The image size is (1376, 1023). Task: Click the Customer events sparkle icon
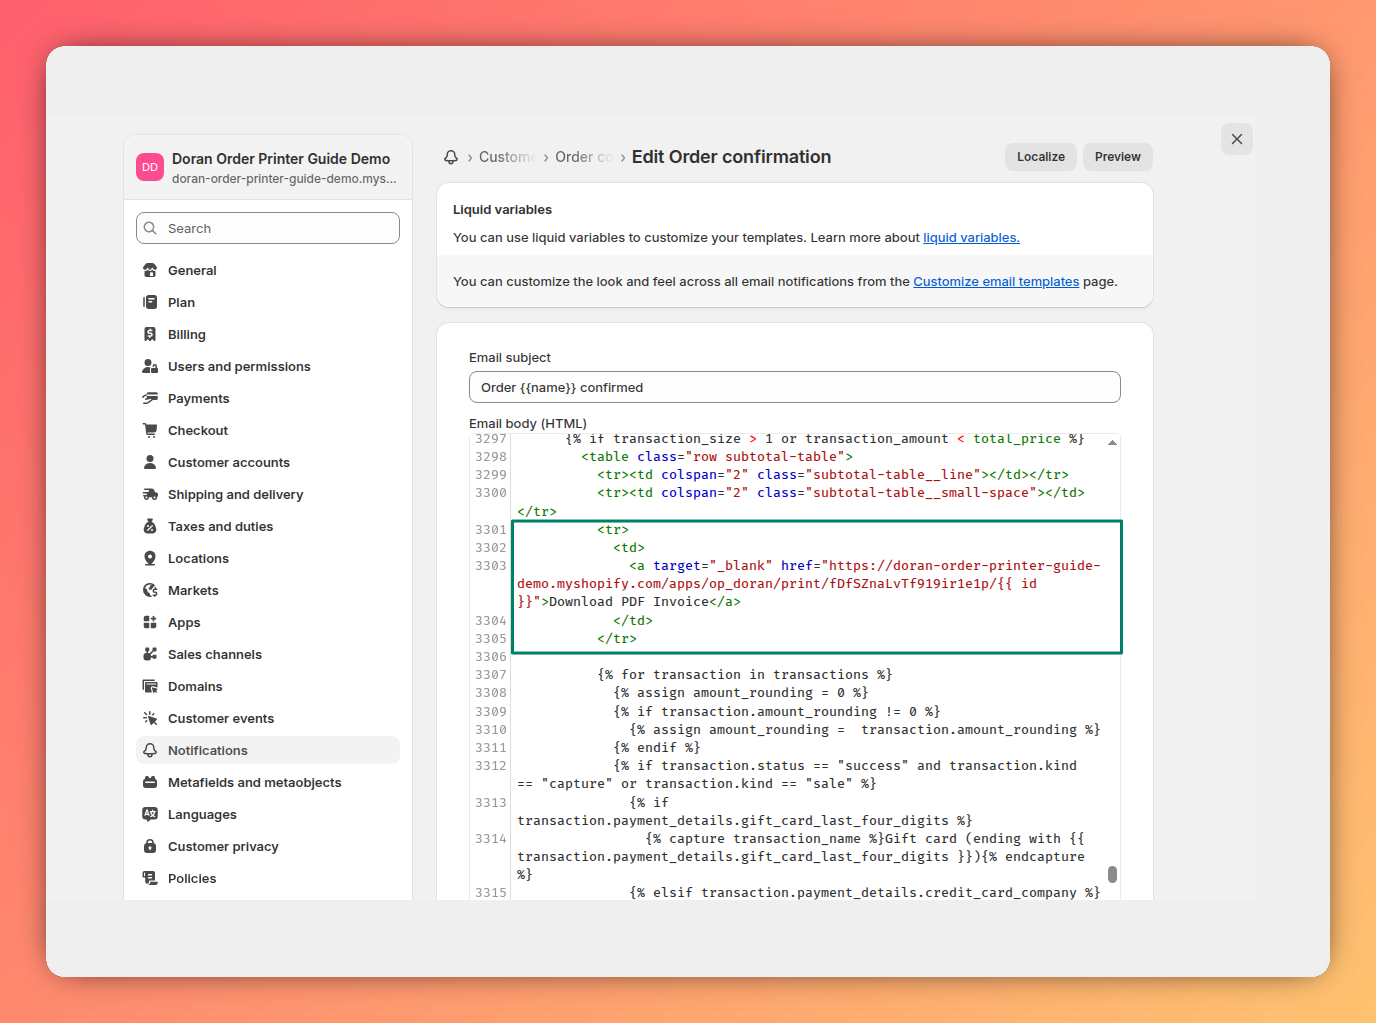click(x=150, y=718)
